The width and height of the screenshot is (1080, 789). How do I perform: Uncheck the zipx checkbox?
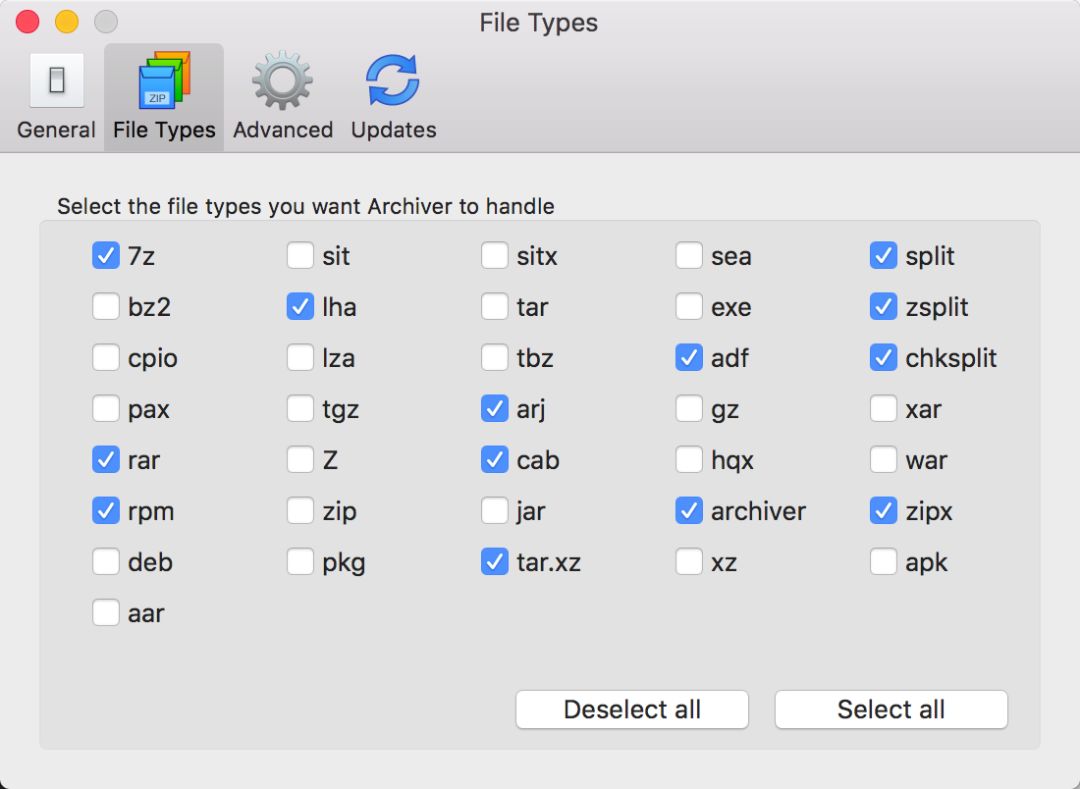[883, 511]
